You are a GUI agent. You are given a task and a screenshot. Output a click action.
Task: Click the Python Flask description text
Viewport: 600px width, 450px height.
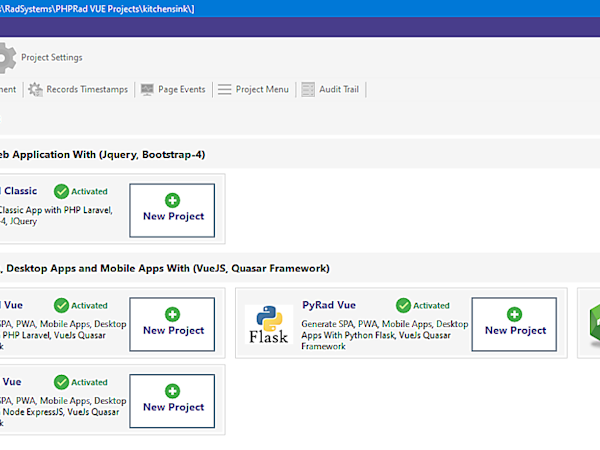385,335
